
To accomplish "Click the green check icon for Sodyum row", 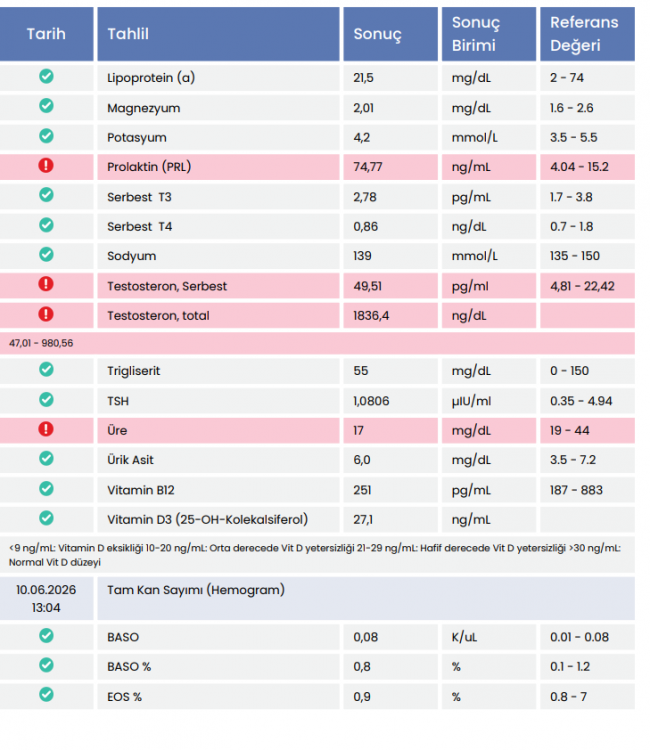I will point(46,254).
